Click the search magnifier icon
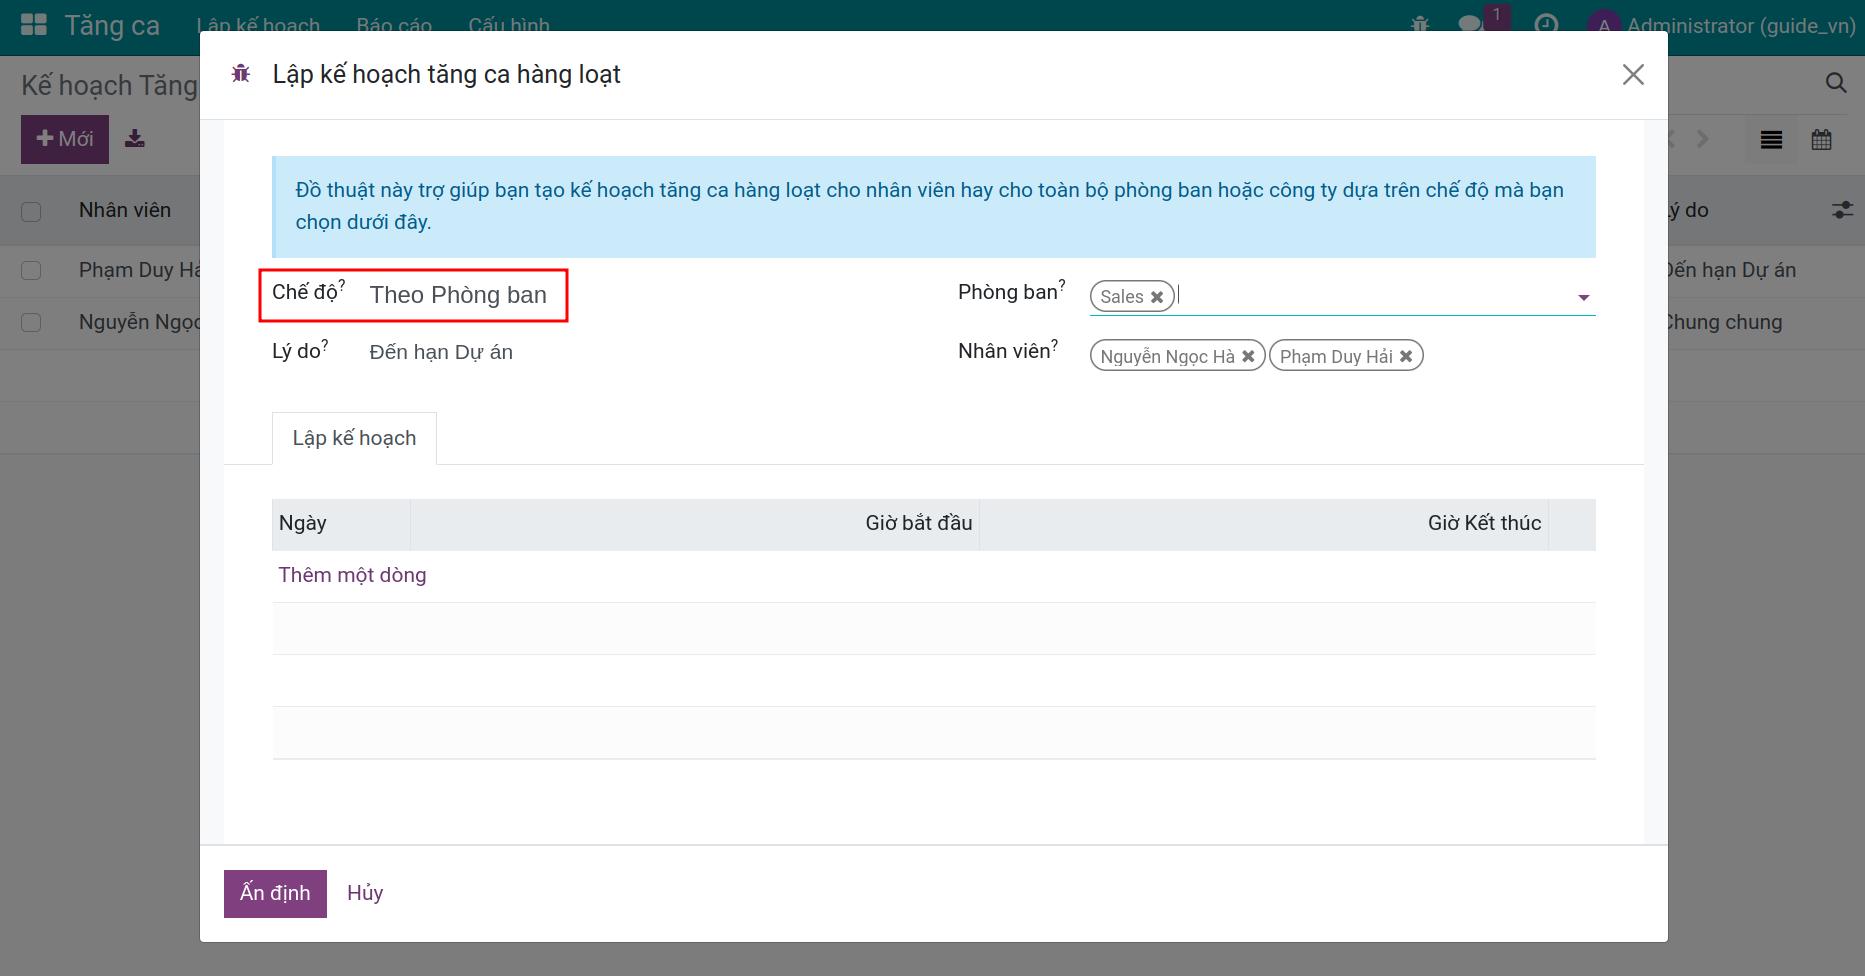1865x976 pixels. [x=1835, y=83]
